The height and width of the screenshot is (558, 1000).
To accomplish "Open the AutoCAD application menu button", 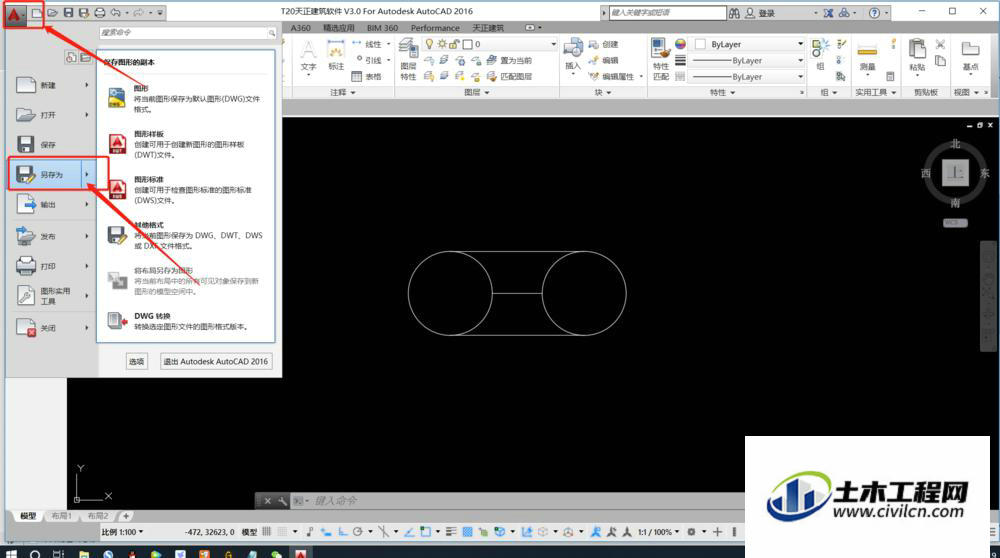I will (15, 13).
